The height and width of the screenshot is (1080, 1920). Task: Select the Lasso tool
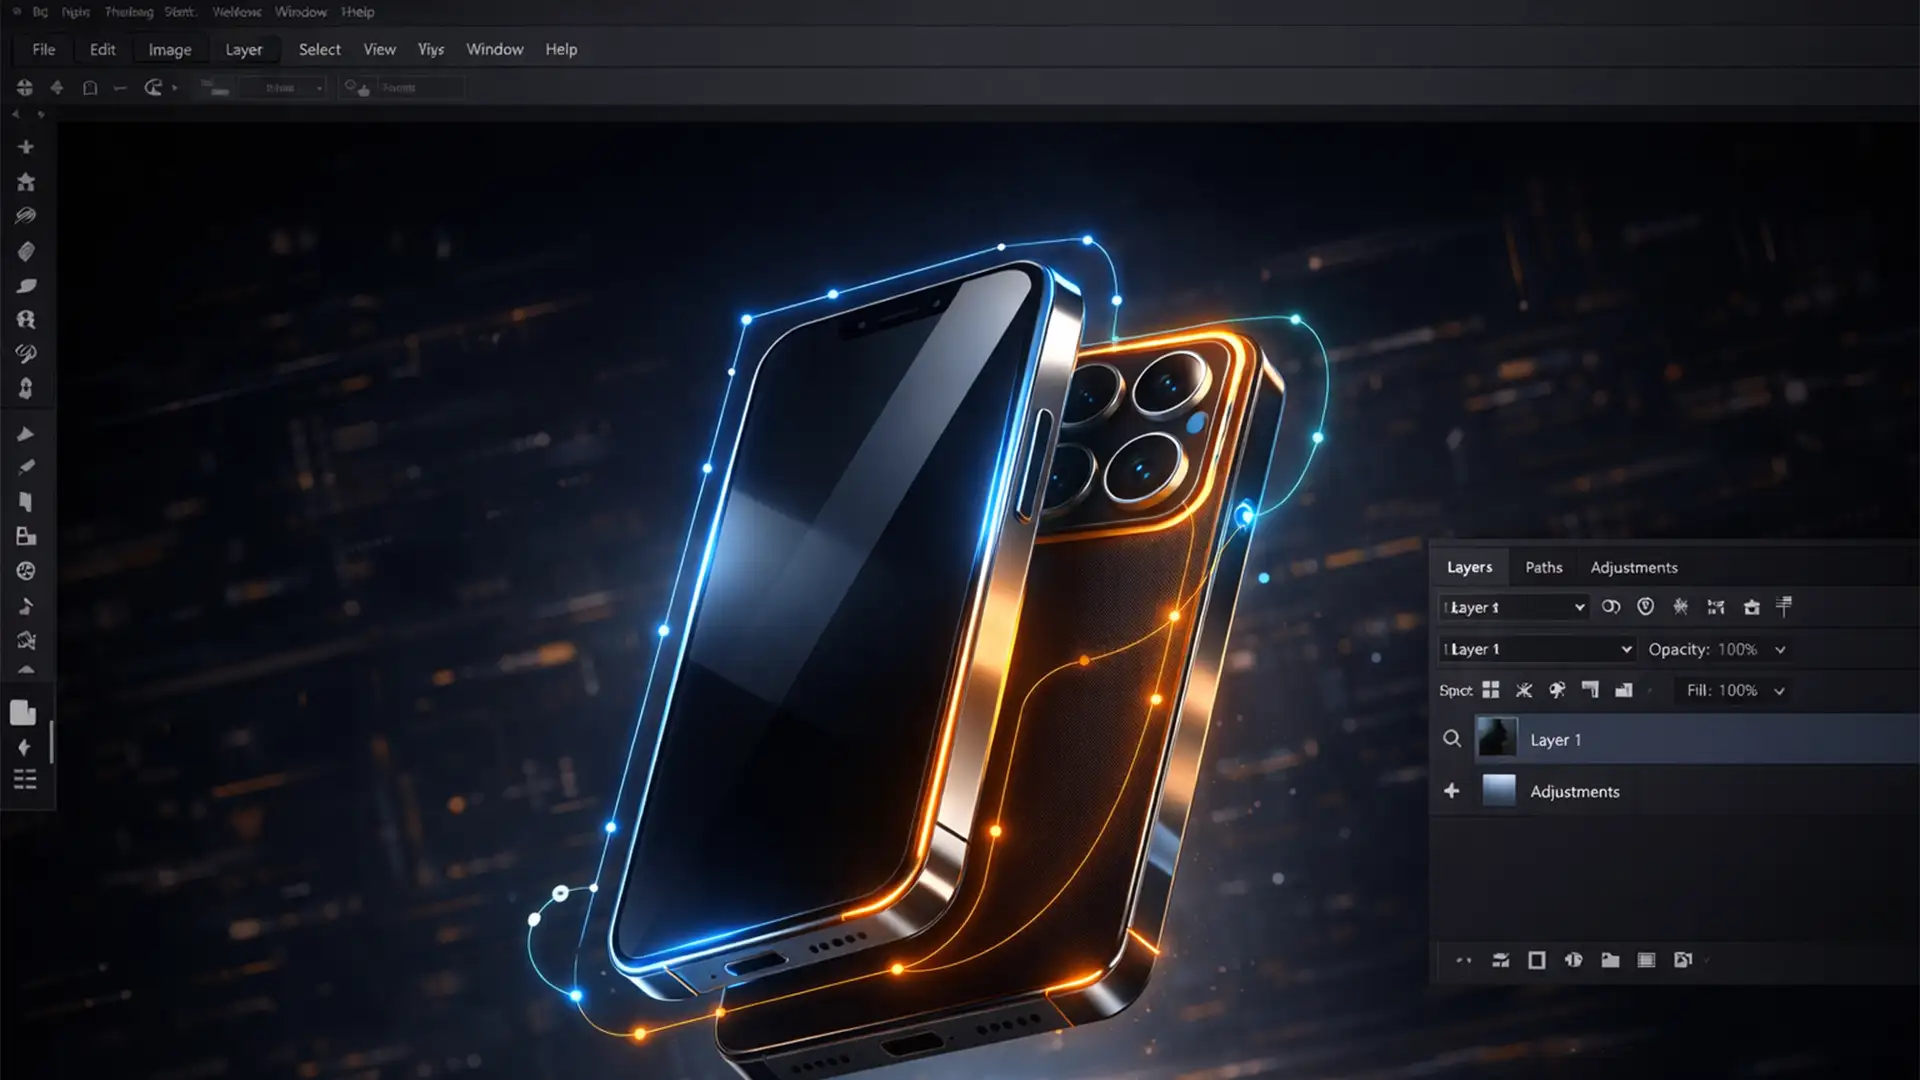coord(26,215)
